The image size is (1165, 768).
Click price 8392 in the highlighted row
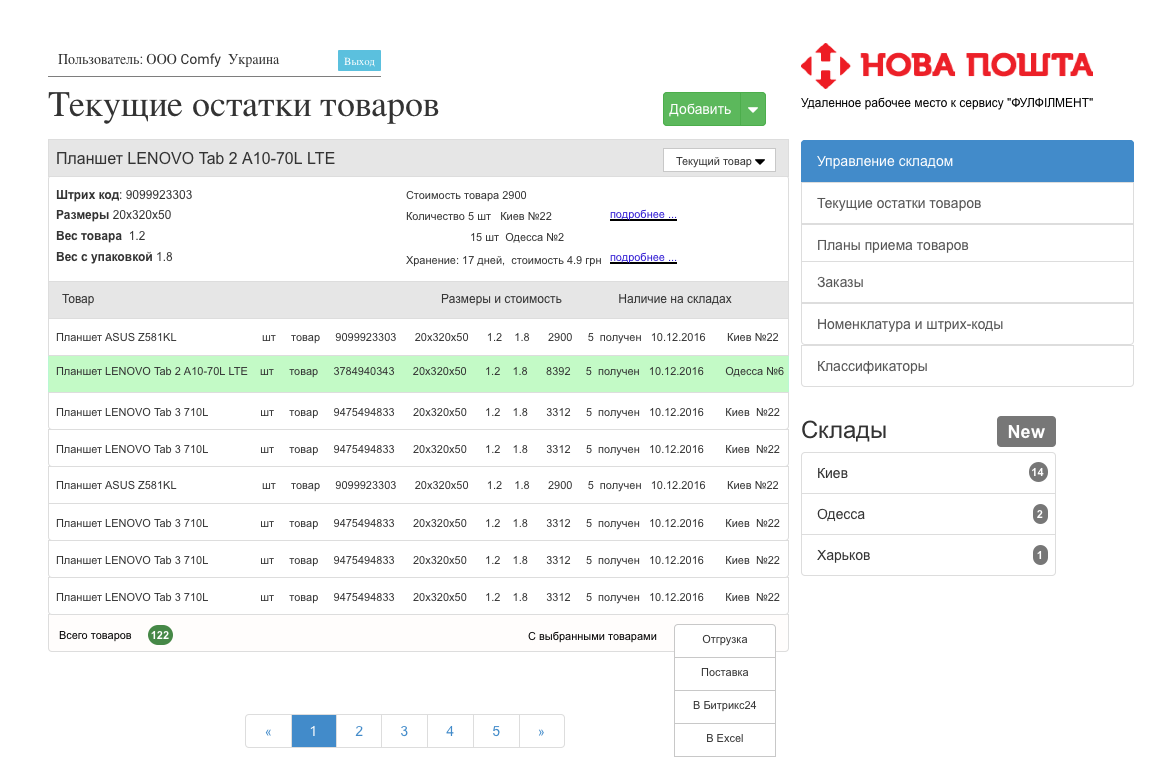[x=558, y=371]
